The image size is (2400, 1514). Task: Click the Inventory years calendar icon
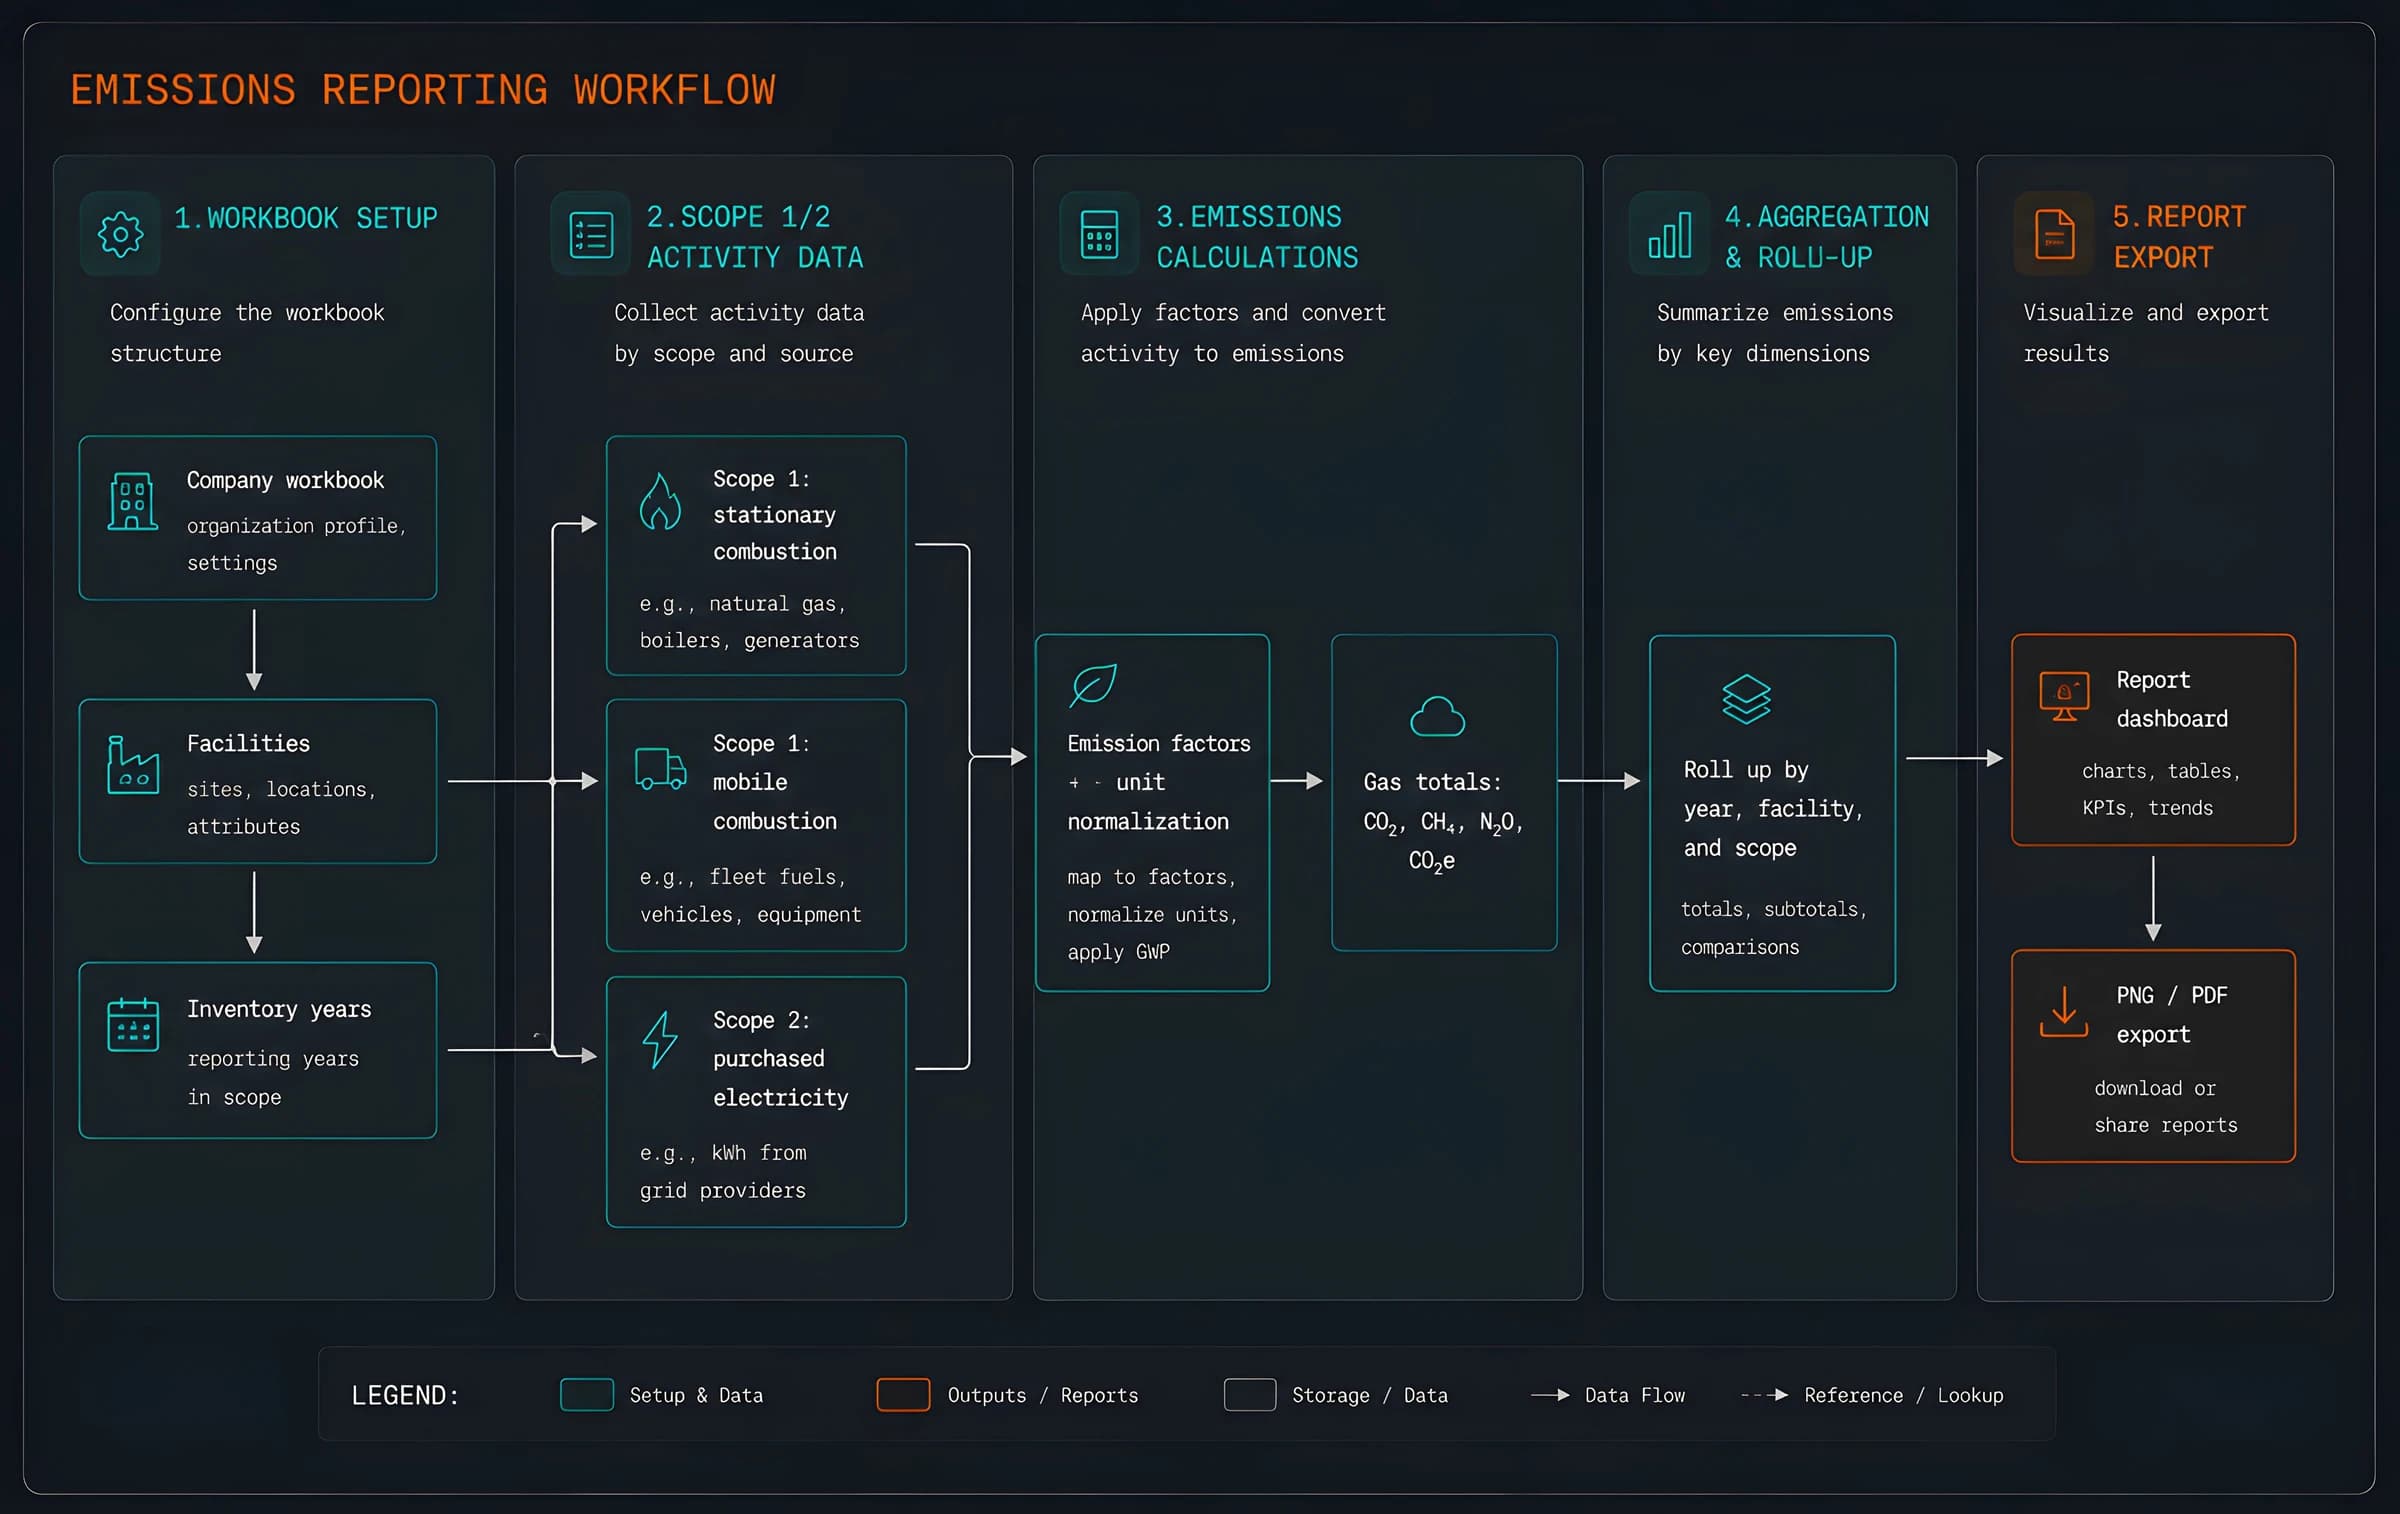[133, 1025]
